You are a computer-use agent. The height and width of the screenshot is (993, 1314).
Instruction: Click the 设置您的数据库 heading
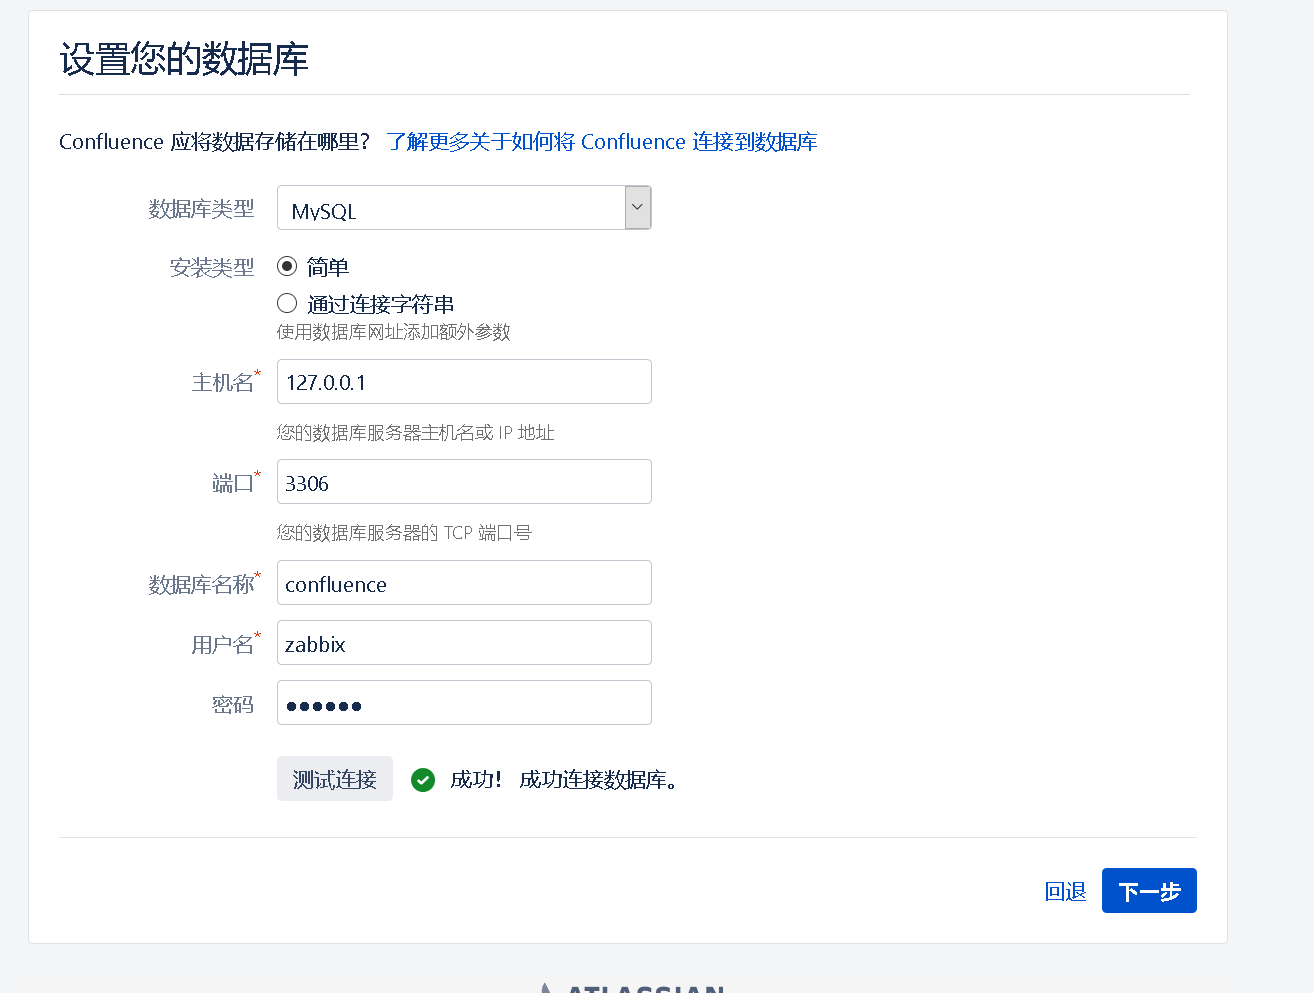click(x=184, y=59)
